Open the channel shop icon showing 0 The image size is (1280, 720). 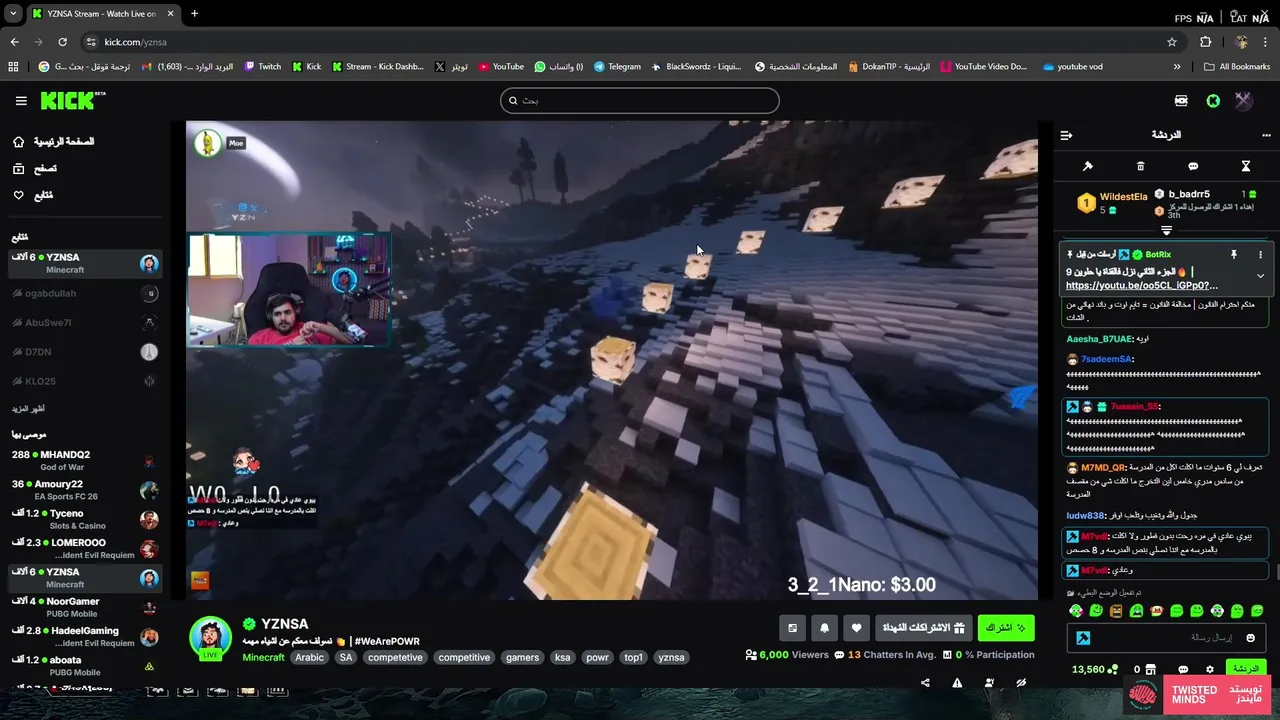1144,670
